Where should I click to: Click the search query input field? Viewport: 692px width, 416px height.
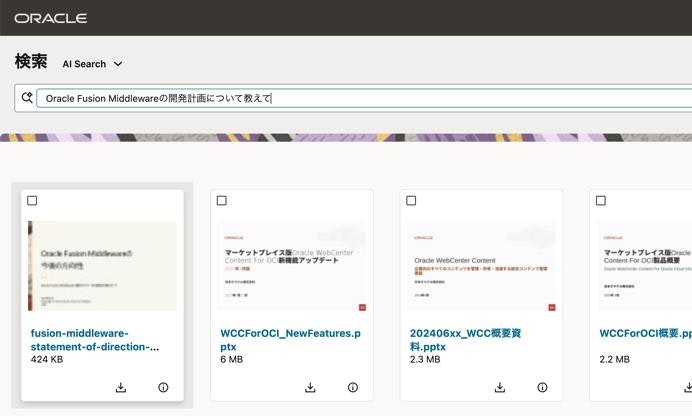click(364, 98)
